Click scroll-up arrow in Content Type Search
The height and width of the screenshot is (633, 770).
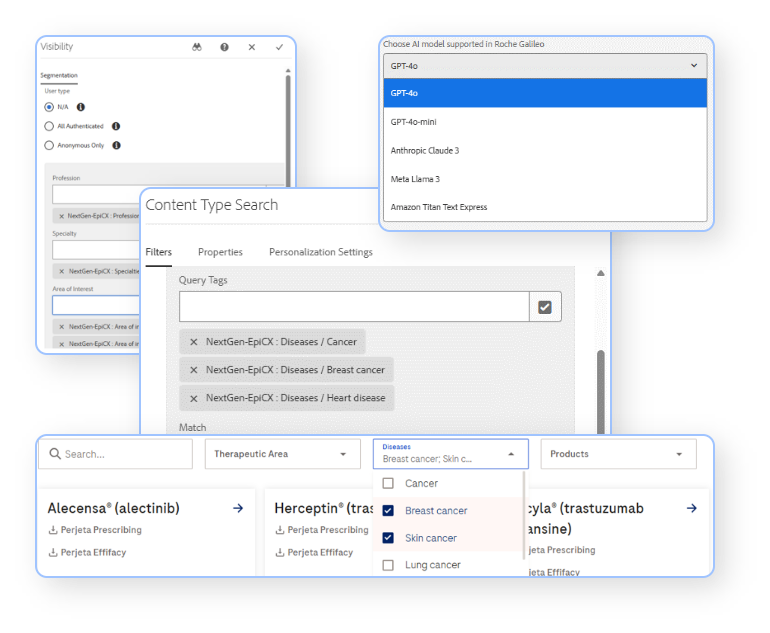(601, 273)
